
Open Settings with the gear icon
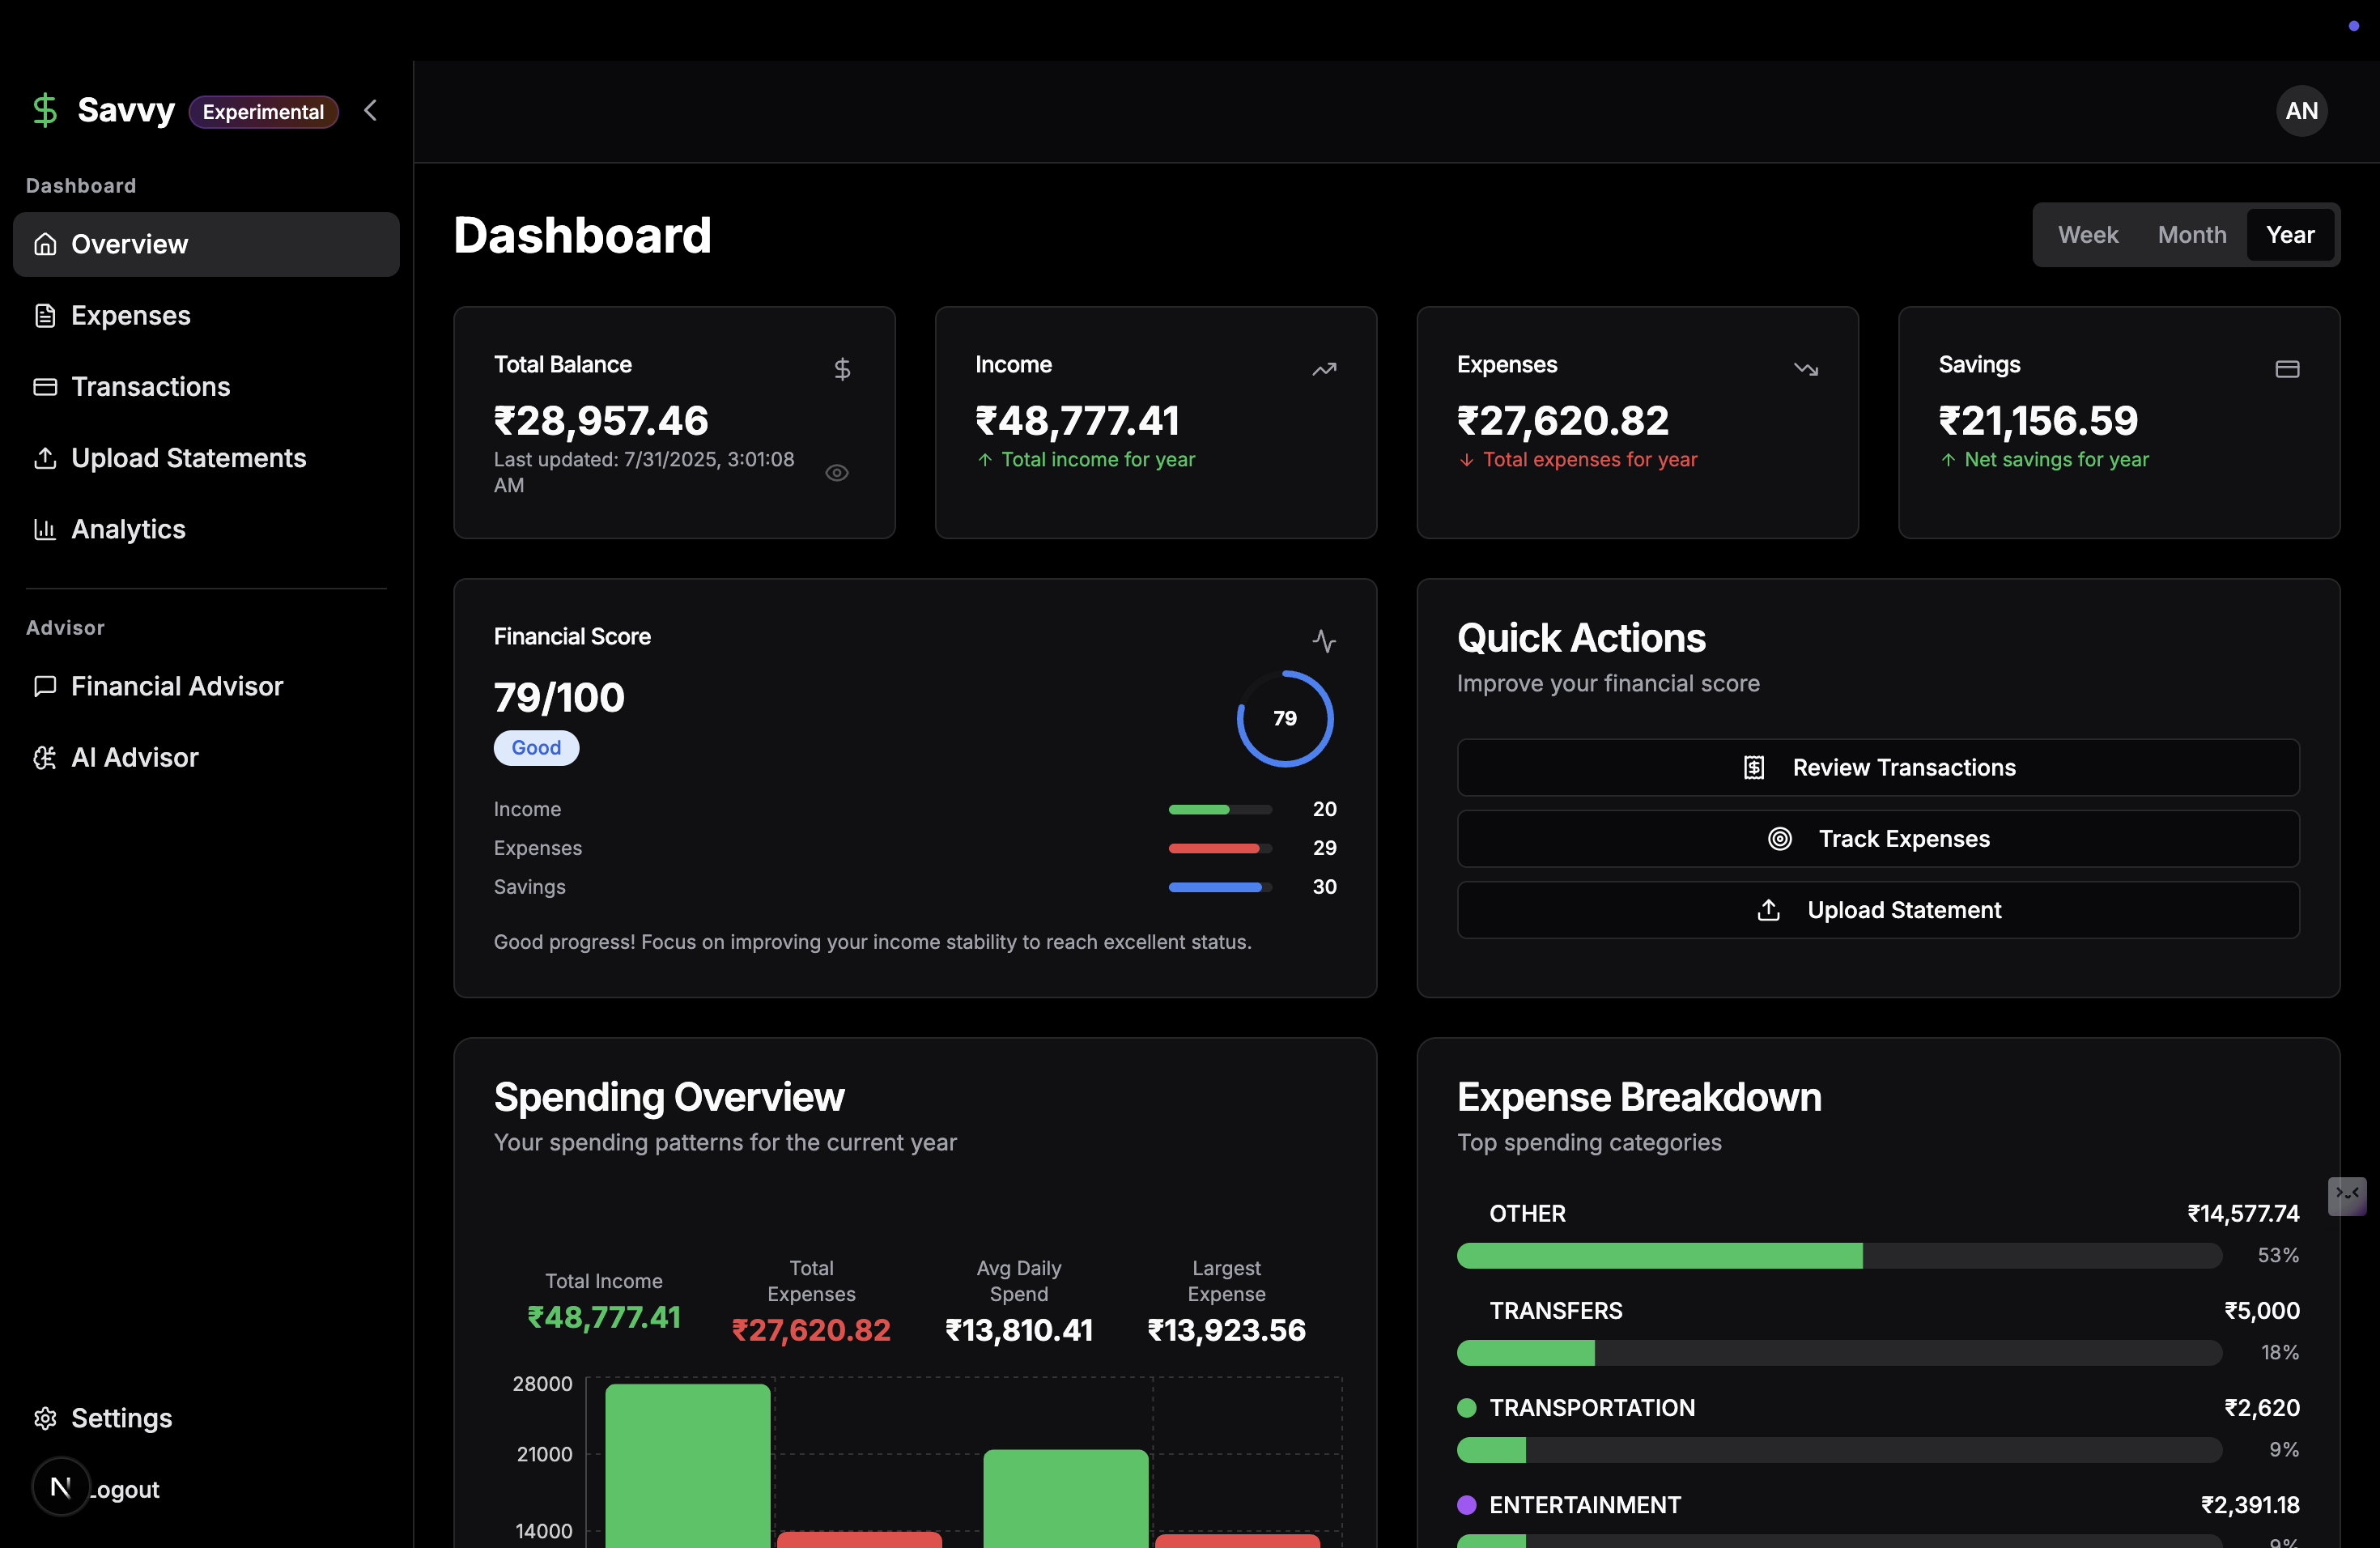[x=46, y=1418]
